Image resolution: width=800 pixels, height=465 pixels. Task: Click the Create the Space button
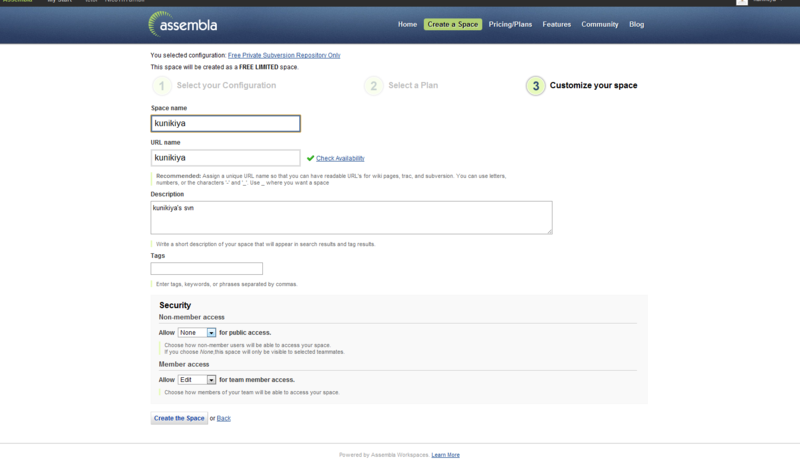[179, 418]
